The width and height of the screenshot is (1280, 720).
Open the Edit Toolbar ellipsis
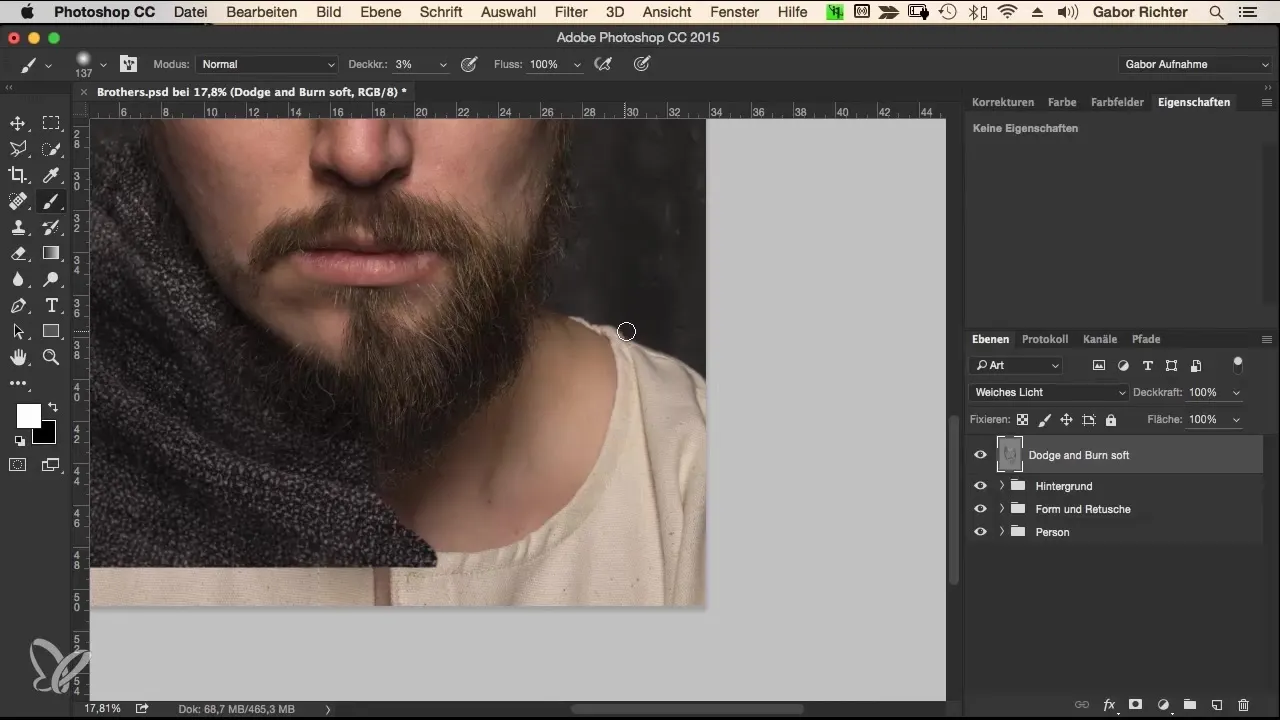[x=18, y=383]
